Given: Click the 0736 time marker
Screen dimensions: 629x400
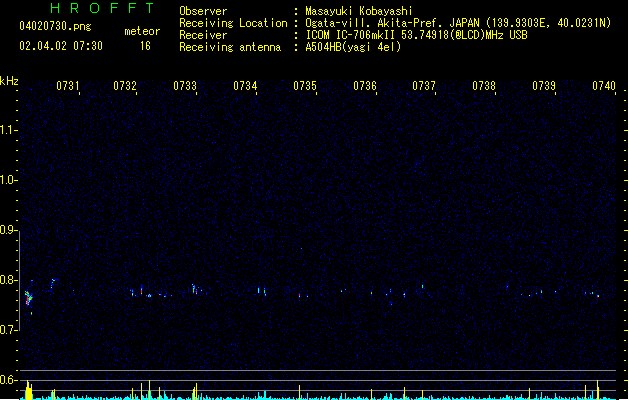Looking at the screenshot, I should pos(365,86).
